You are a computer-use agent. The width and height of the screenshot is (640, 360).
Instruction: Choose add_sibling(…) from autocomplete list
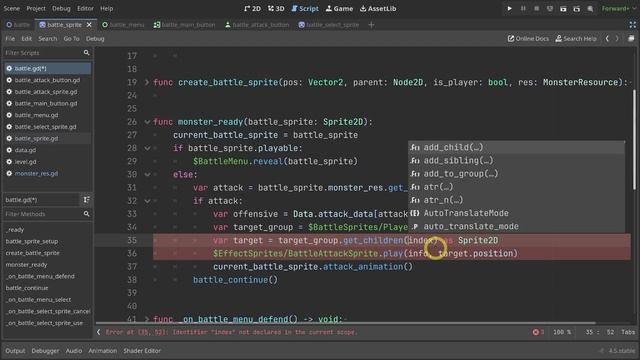coord(516,160)
